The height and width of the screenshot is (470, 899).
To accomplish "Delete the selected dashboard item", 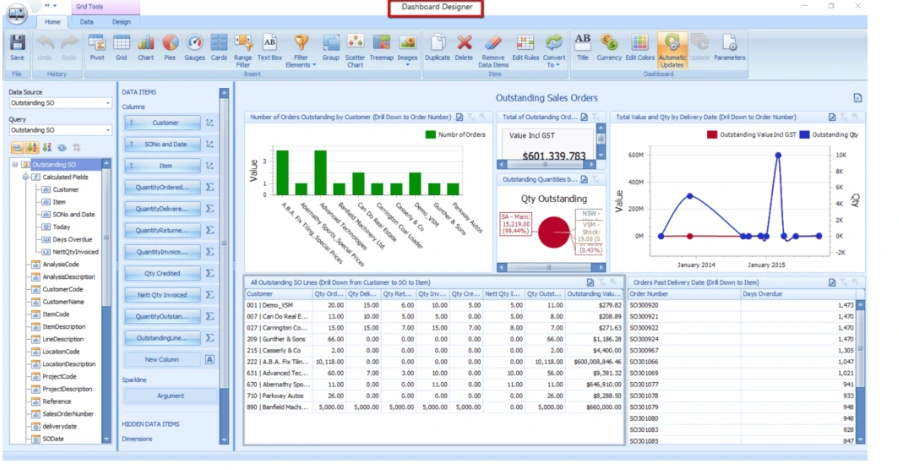I will click(464, 47).
